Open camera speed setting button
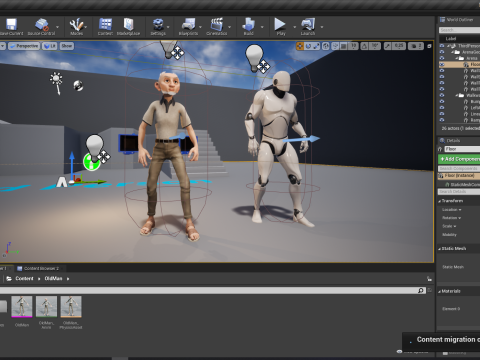 (416, 46)
